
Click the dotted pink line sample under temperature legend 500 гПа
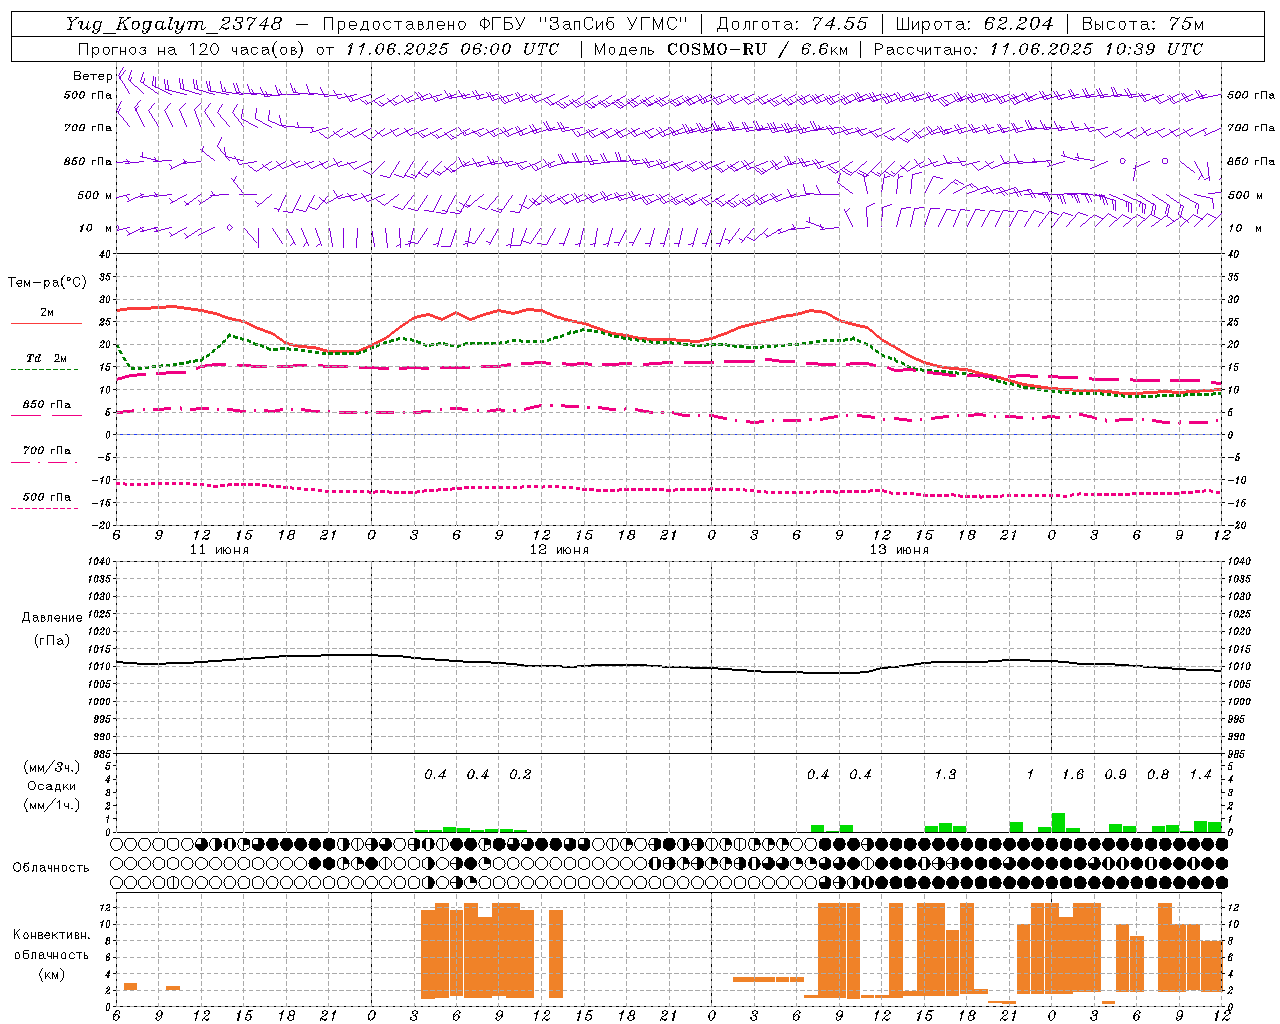(44, 508)
